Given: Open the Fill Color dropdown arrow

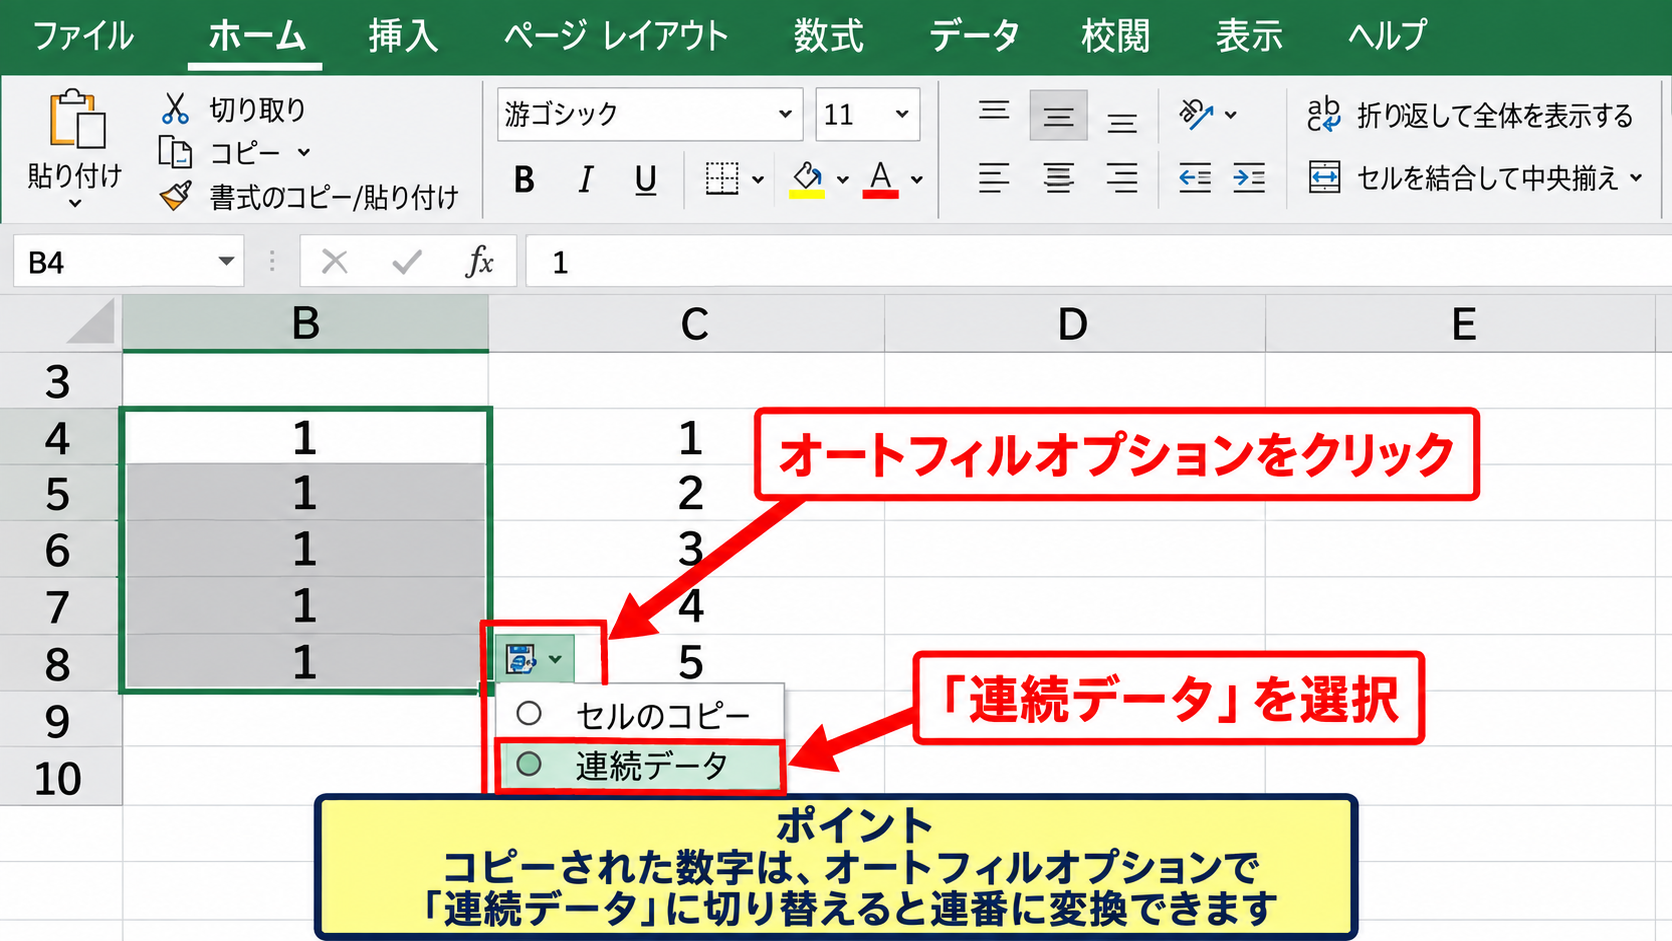Looking at the screenshot, I should click(x=843, y=180).
